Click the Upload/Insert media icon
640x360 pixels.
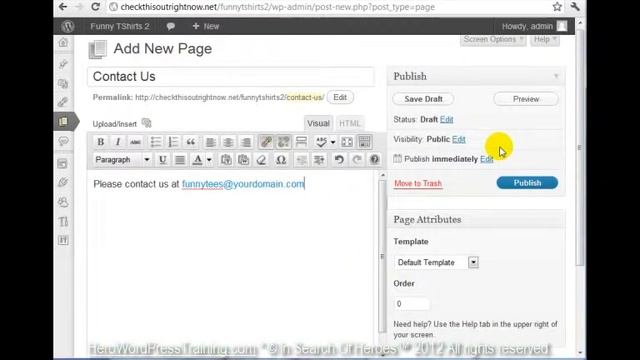point(147,123)
